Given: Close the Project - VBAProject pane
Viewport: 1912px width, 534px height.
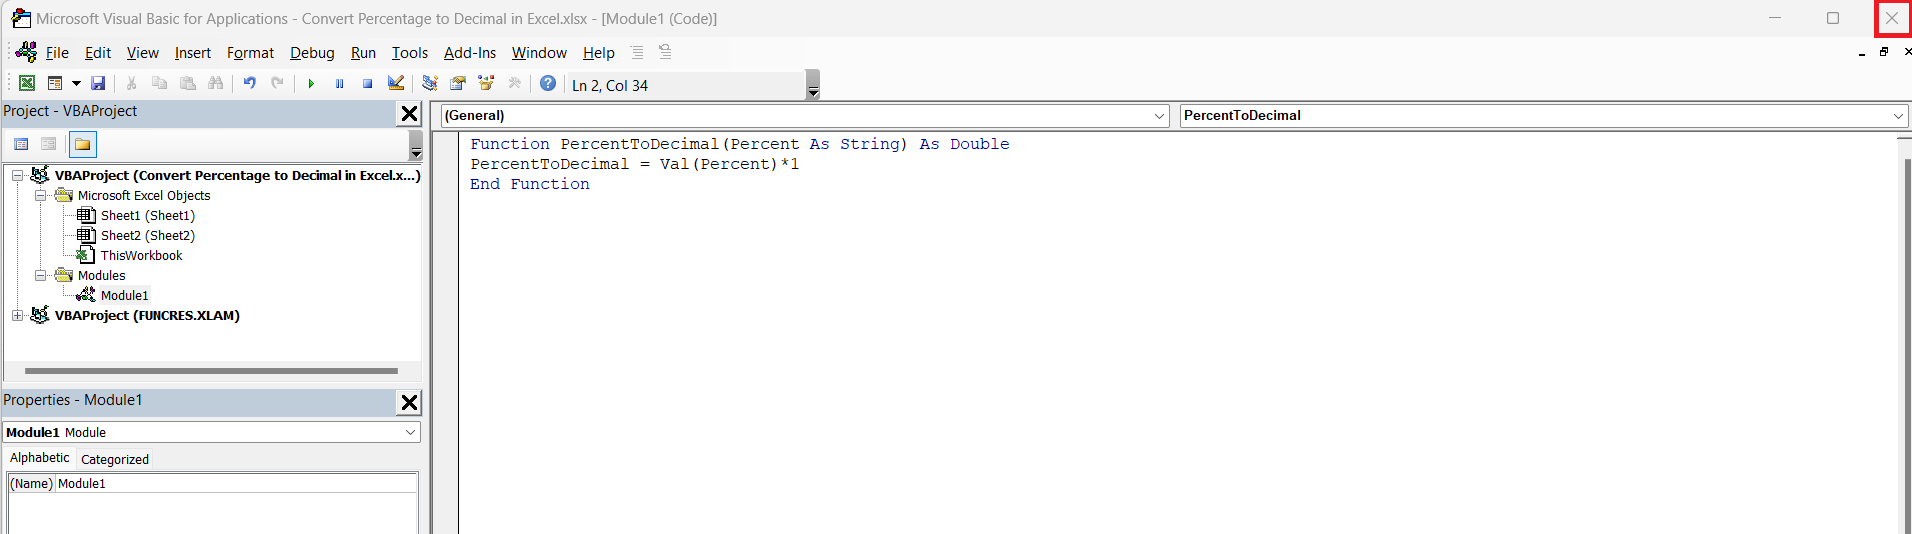Looking at the screenshot, I should pyautogui.click(x=409, y=114).
